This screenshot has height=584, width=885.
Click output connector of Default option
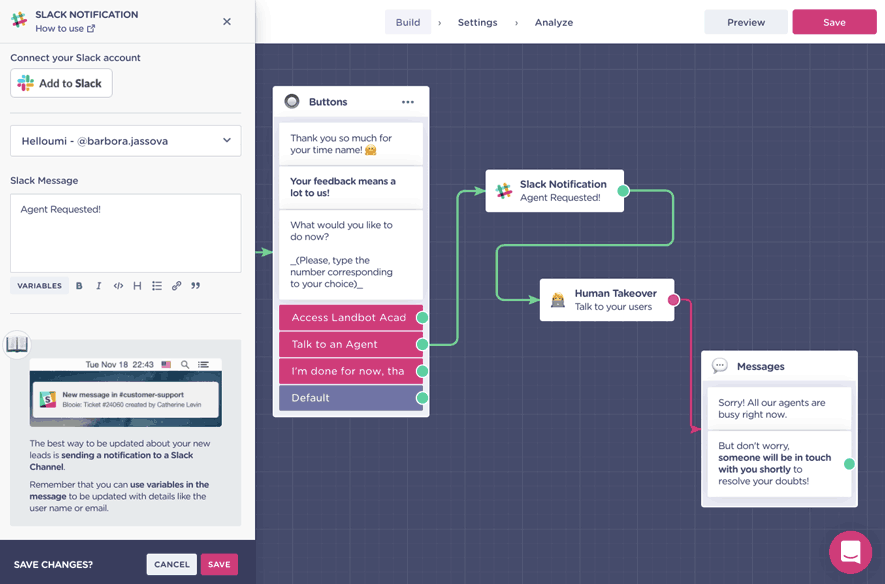pyautogui.click(x=422, y=398)
